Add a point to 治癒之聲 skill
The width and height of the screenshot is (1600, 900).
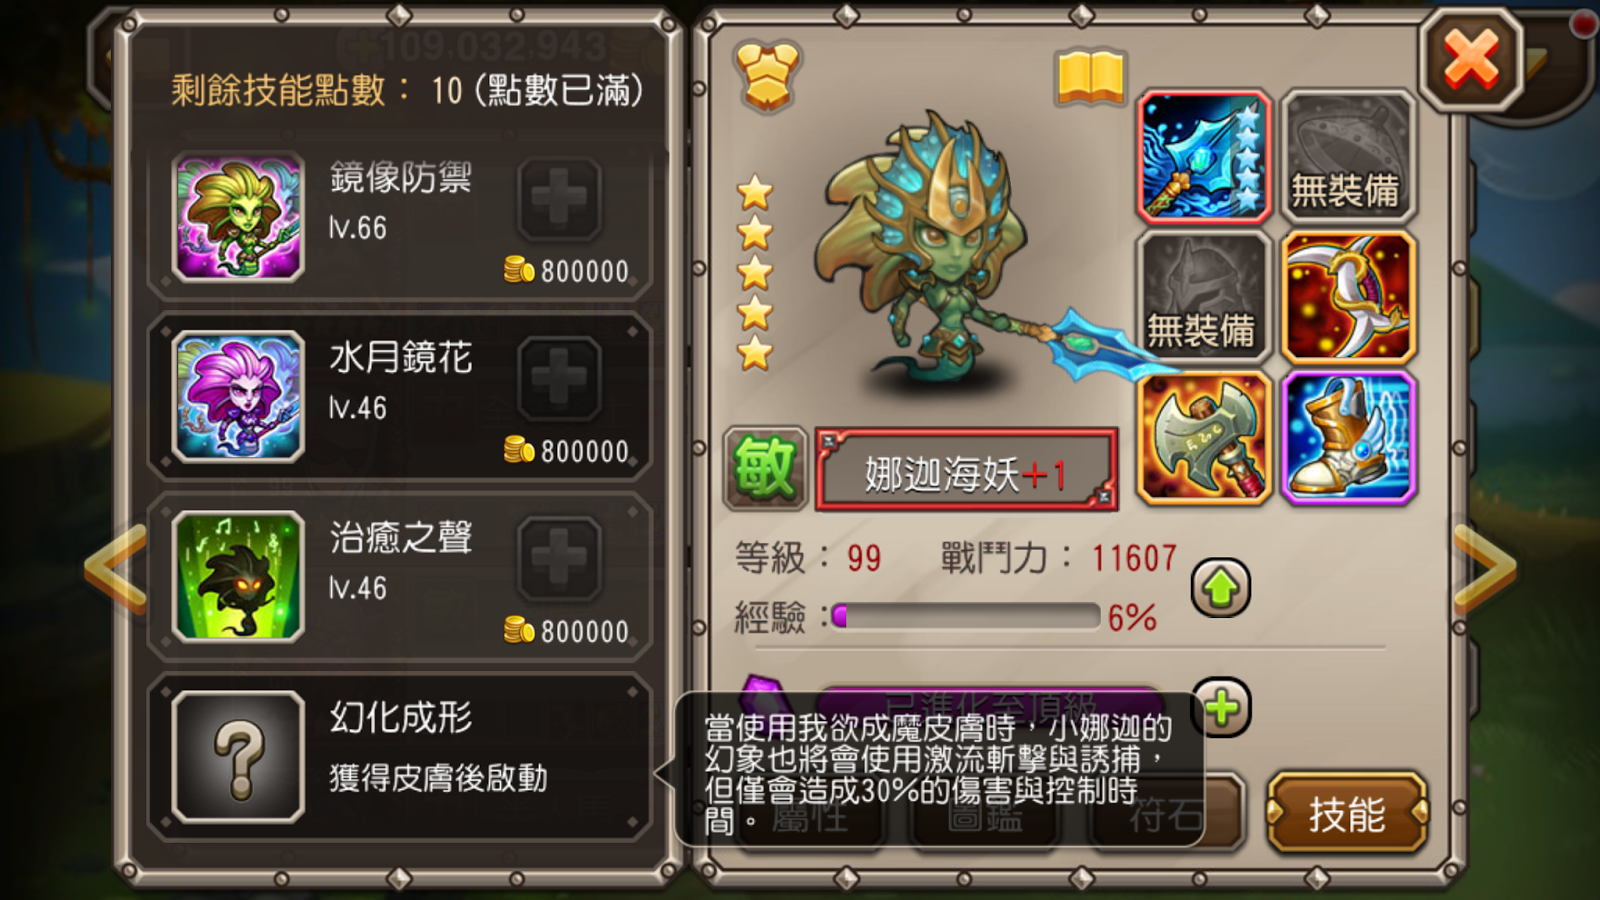[560, 558]
